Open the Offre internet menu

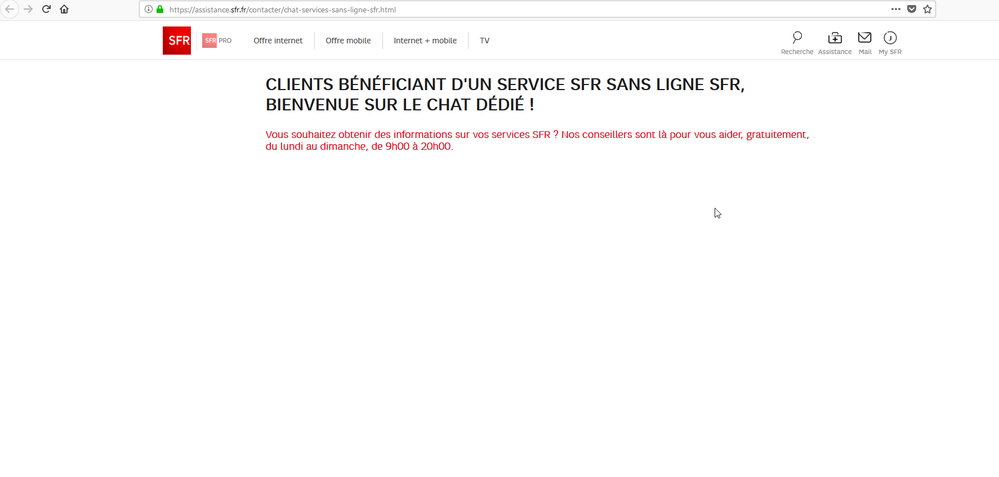[278, 41]
